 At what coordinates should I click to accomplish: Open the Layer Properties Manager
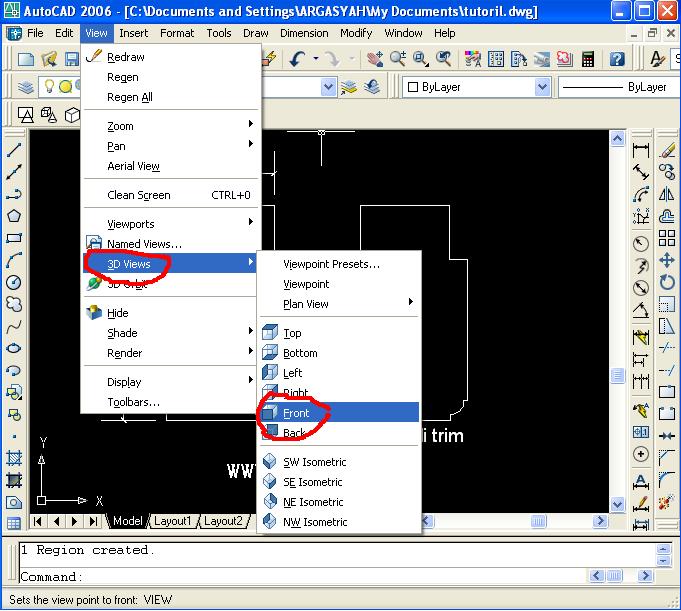coord(26,87)
